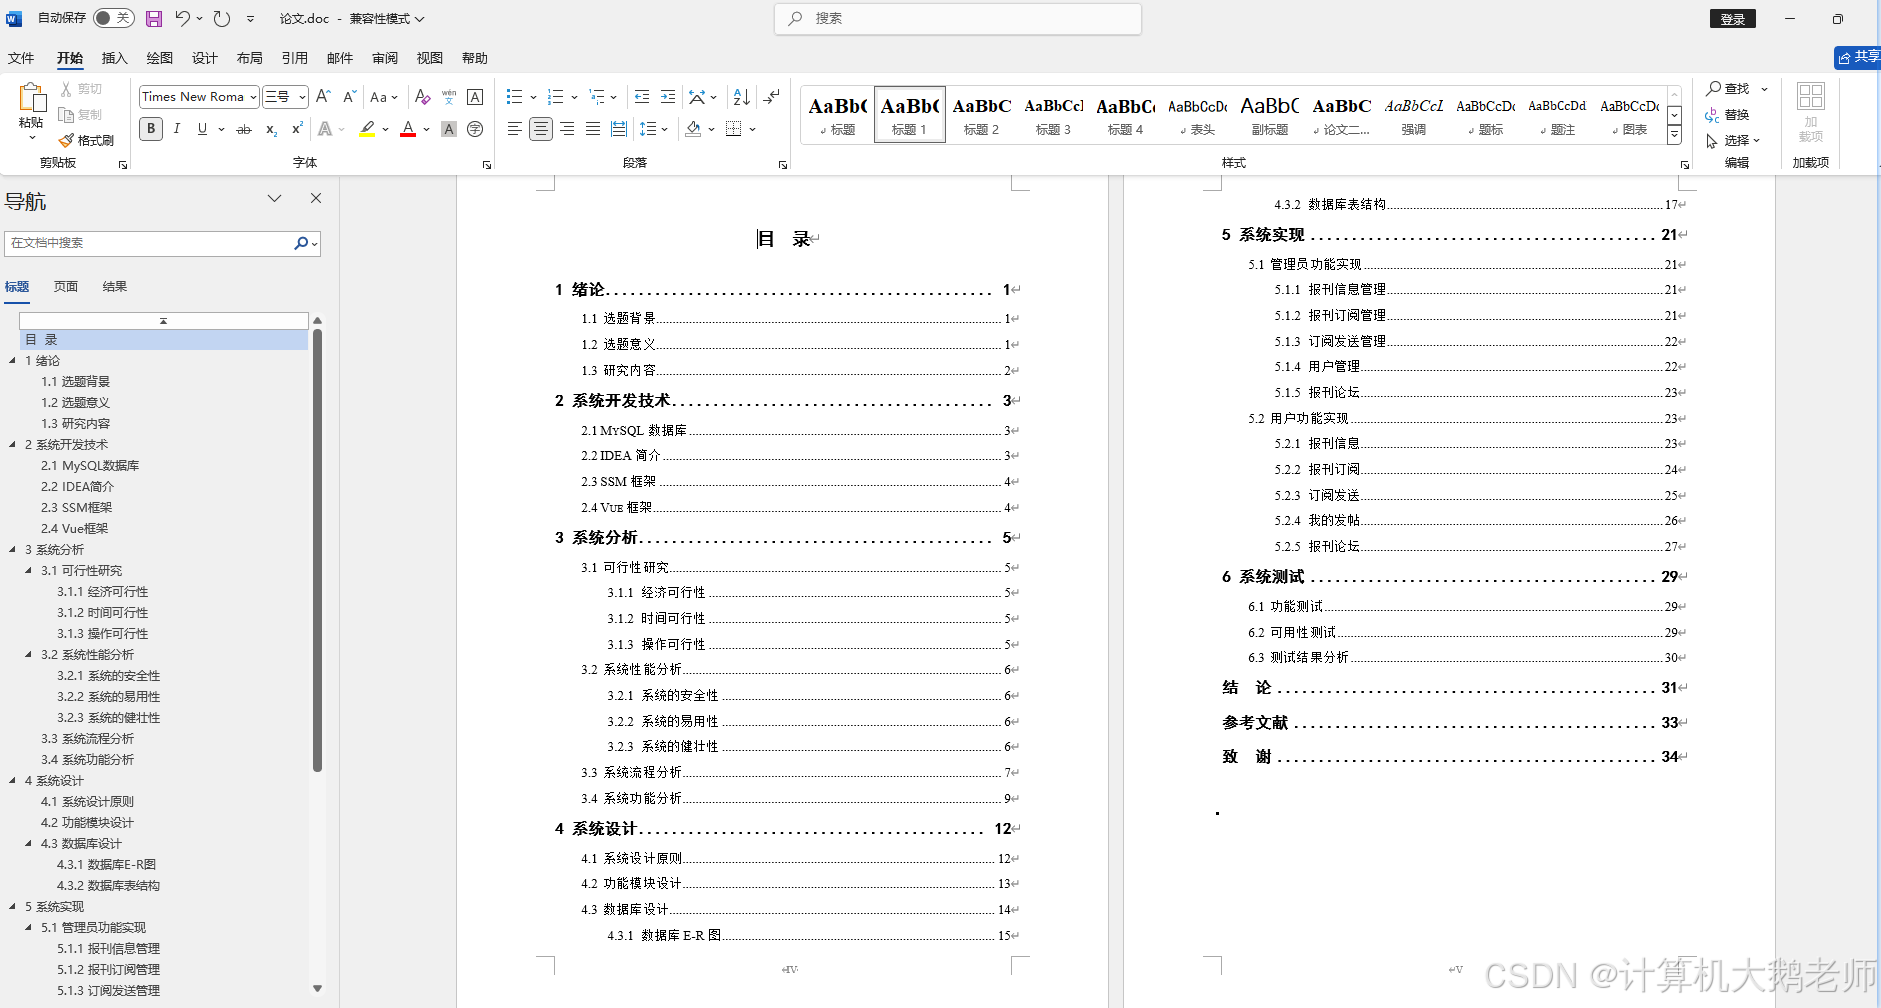Collapse '3.1 可行性研究' in navigation tree
The height and width of the screenshot is (1008, 1881).
(28, 571)
